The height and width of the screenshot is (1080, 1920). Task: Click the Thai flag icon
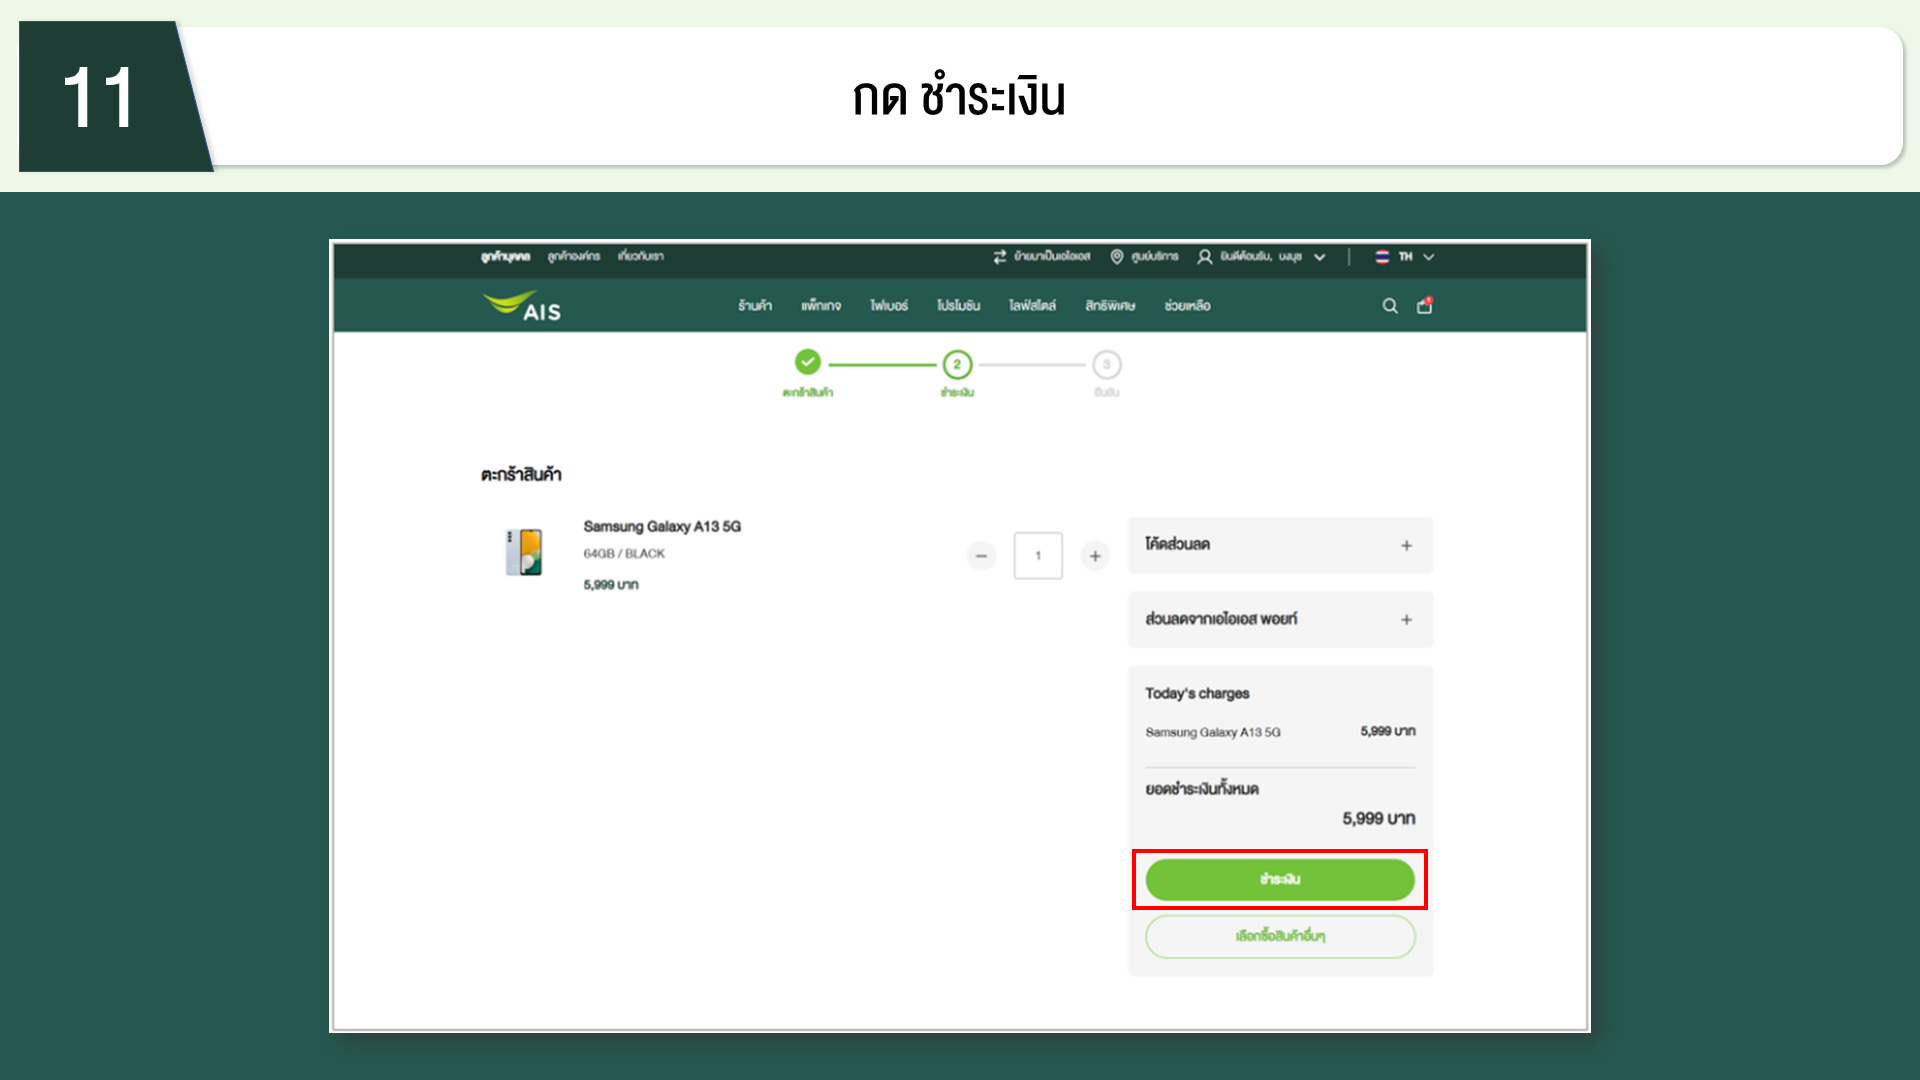pyautogui.click(x=1382, y=257)
